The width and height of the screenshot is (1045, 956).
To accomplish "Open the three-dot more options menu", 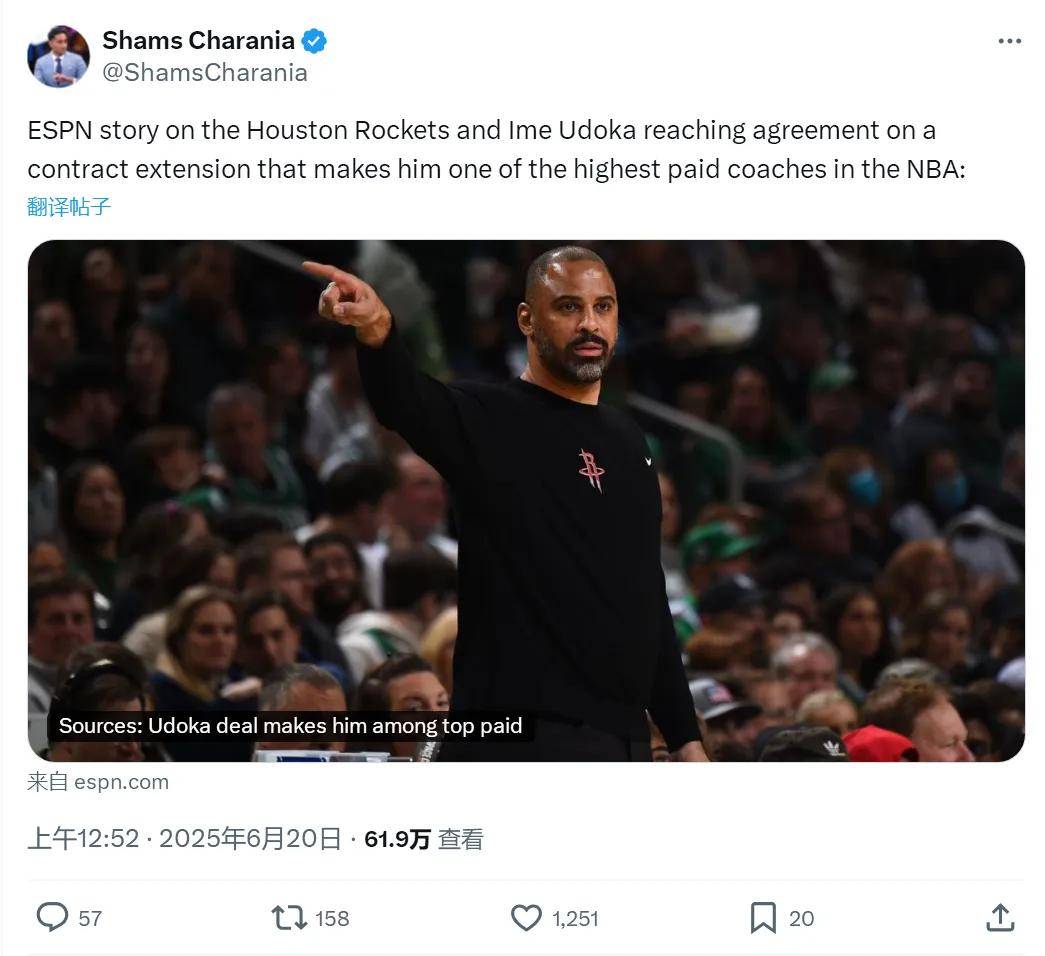I will pyautogui.click(x=1009, y=41).
